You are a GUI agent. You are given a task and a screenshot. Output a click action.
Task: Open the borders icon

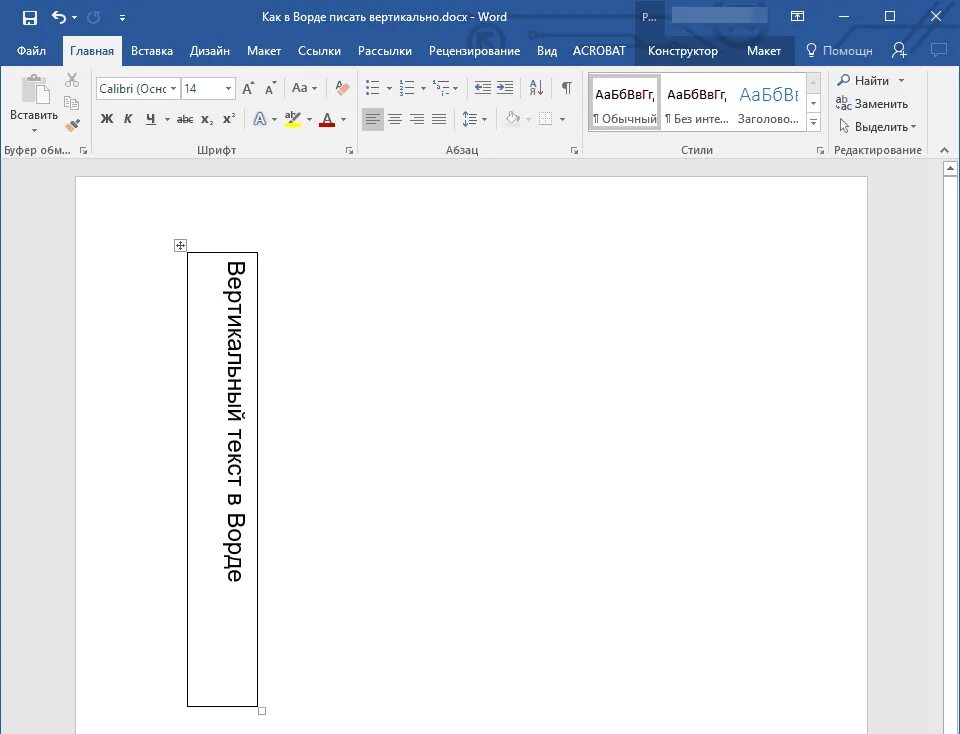coord(546,119)
